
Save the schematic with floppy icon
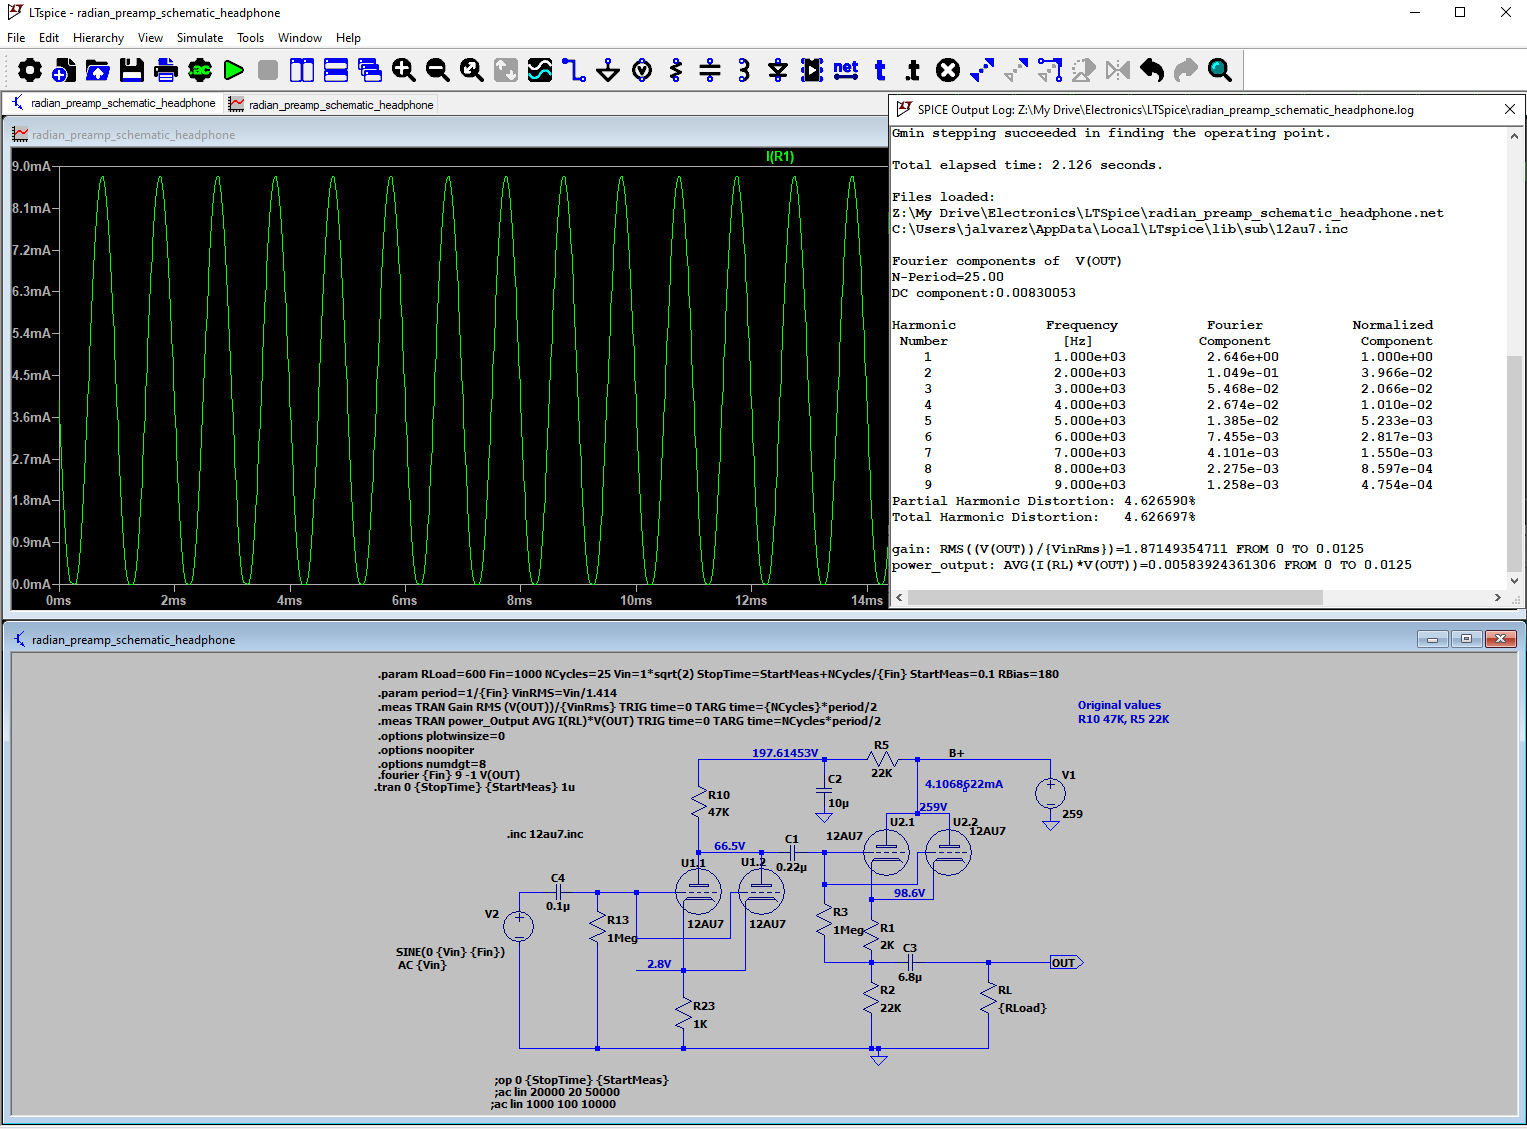coord(132,70)
